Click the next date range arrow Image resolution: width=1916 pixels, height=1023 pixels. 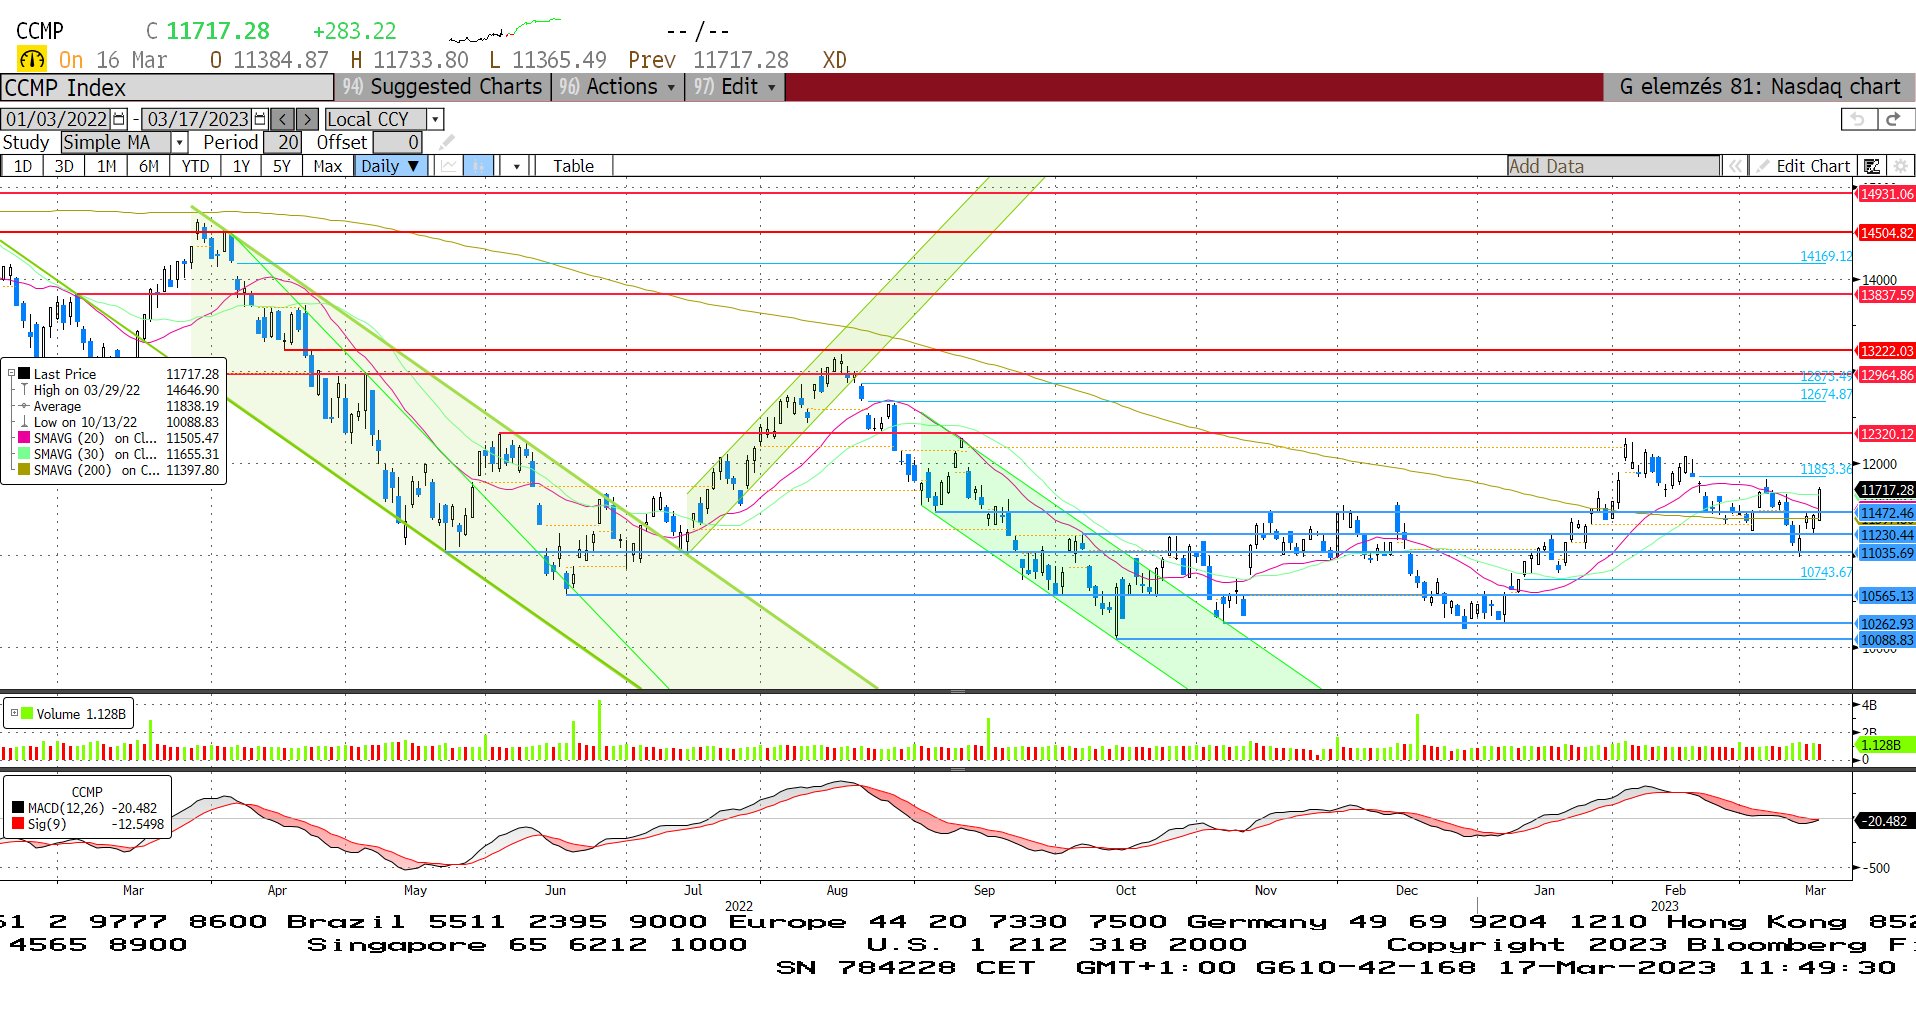click(307, 119)
